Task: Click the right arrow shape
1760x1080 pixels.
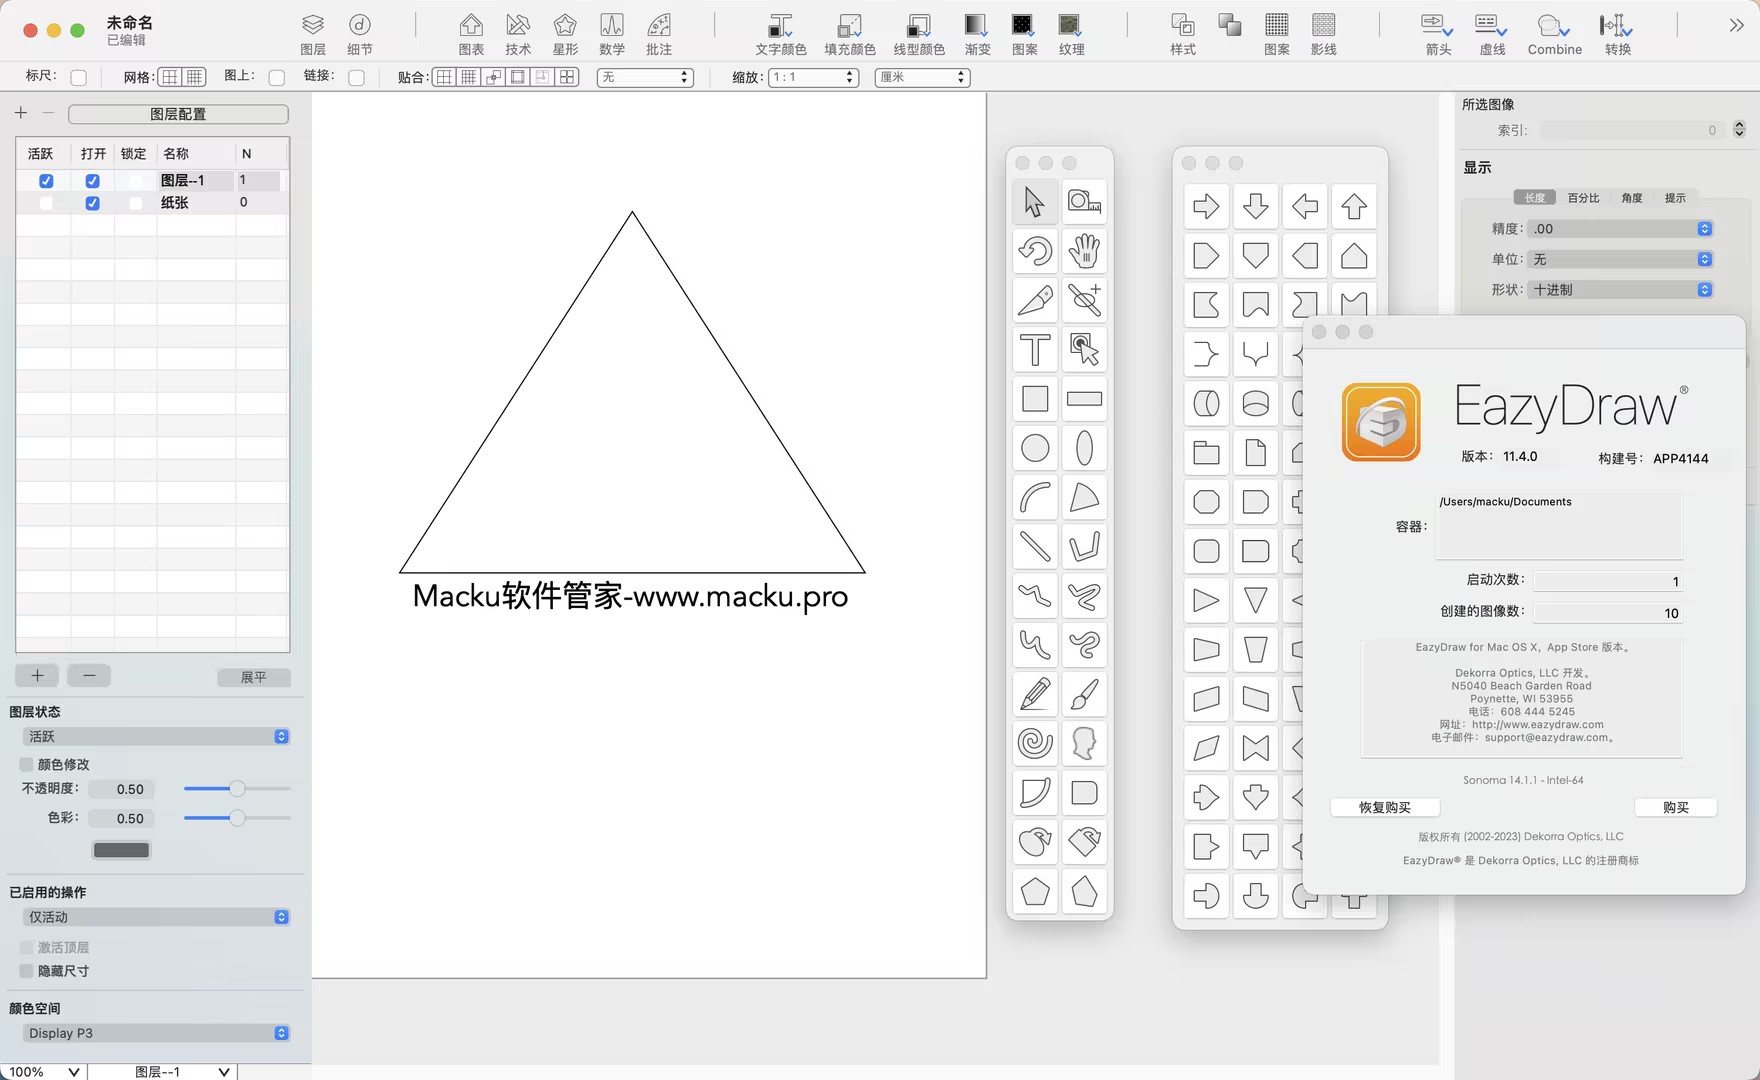Action: [x=1206, y=207]
